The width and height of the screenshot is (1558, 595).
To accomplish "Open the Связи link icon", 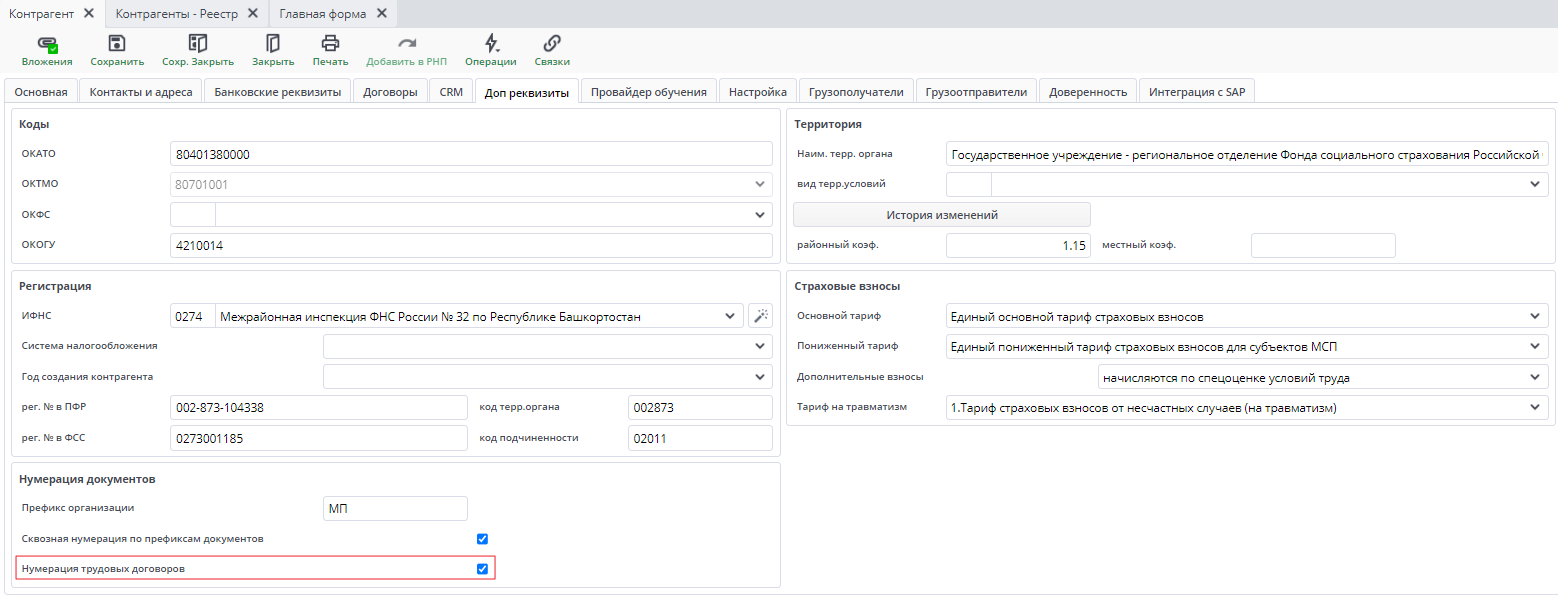I will tap(551, 44).
